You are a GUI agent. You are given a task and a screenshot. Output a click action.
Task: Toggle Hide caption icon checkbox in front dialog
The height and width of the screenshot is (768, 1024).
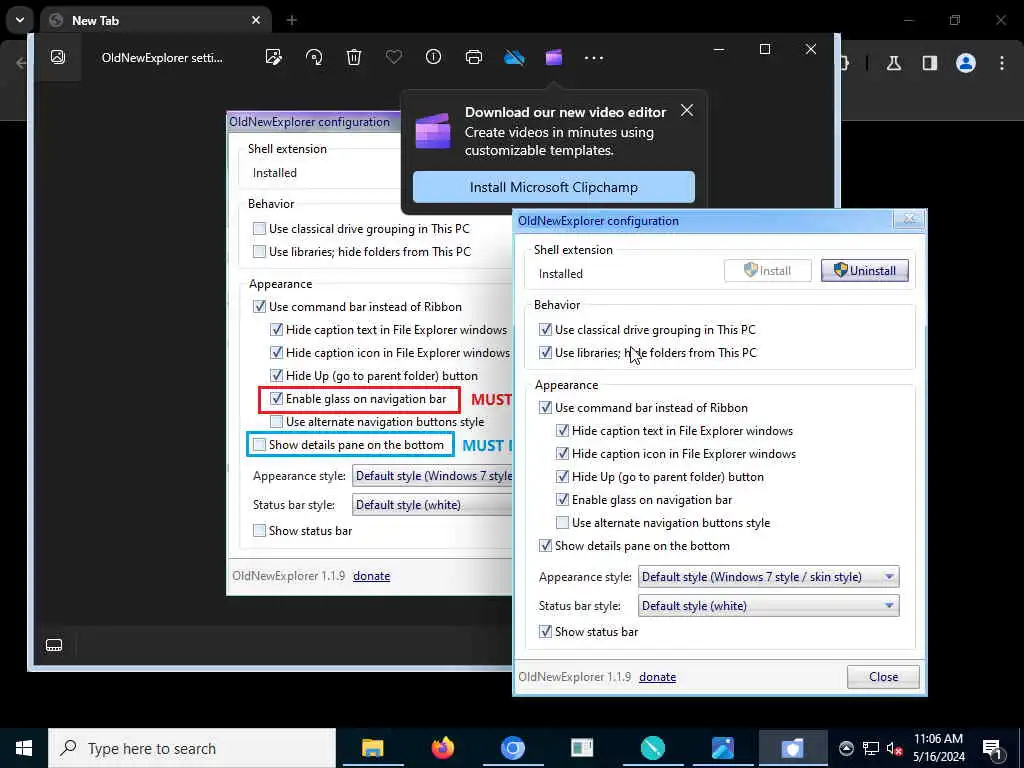tap(562, 454)
